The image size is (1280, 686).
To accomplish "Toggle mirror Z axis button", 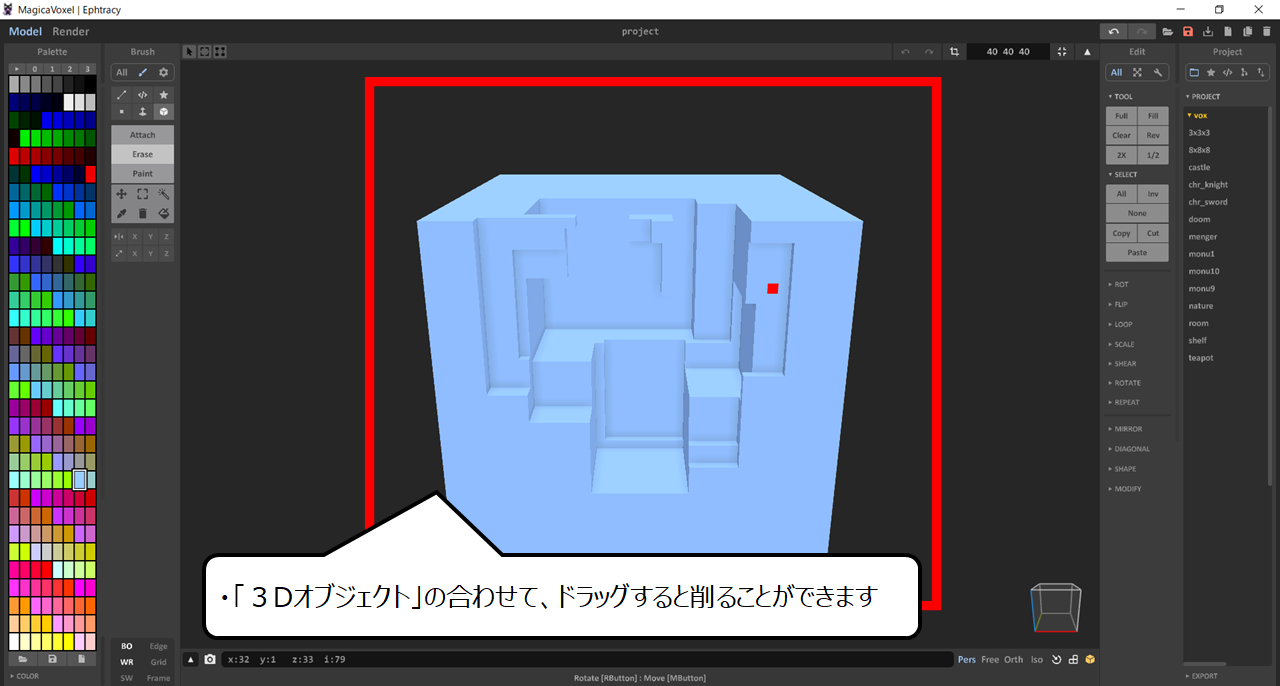I will pyautogui.click(x=166, y=236).
